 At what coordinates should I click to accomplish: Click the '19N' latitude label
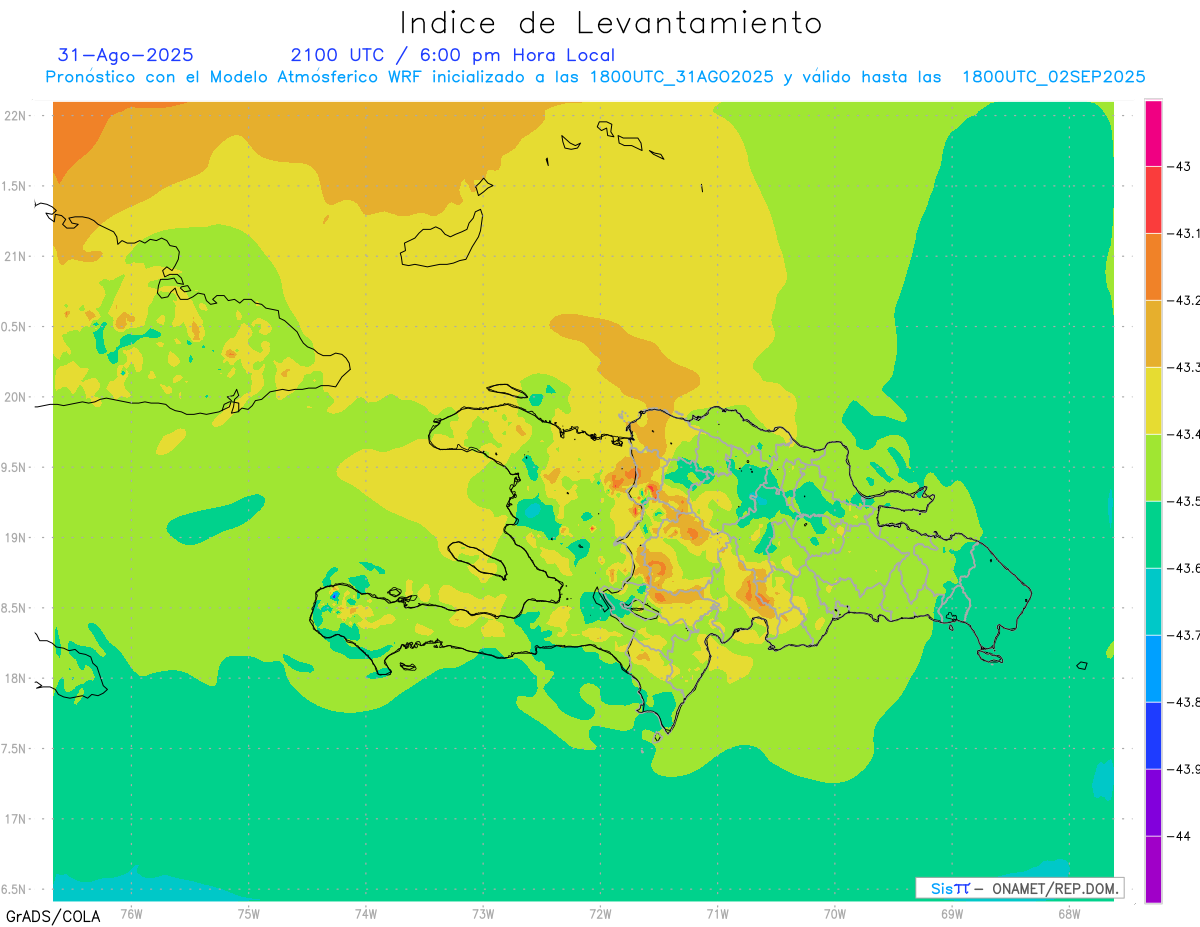[x=15, y=538]
